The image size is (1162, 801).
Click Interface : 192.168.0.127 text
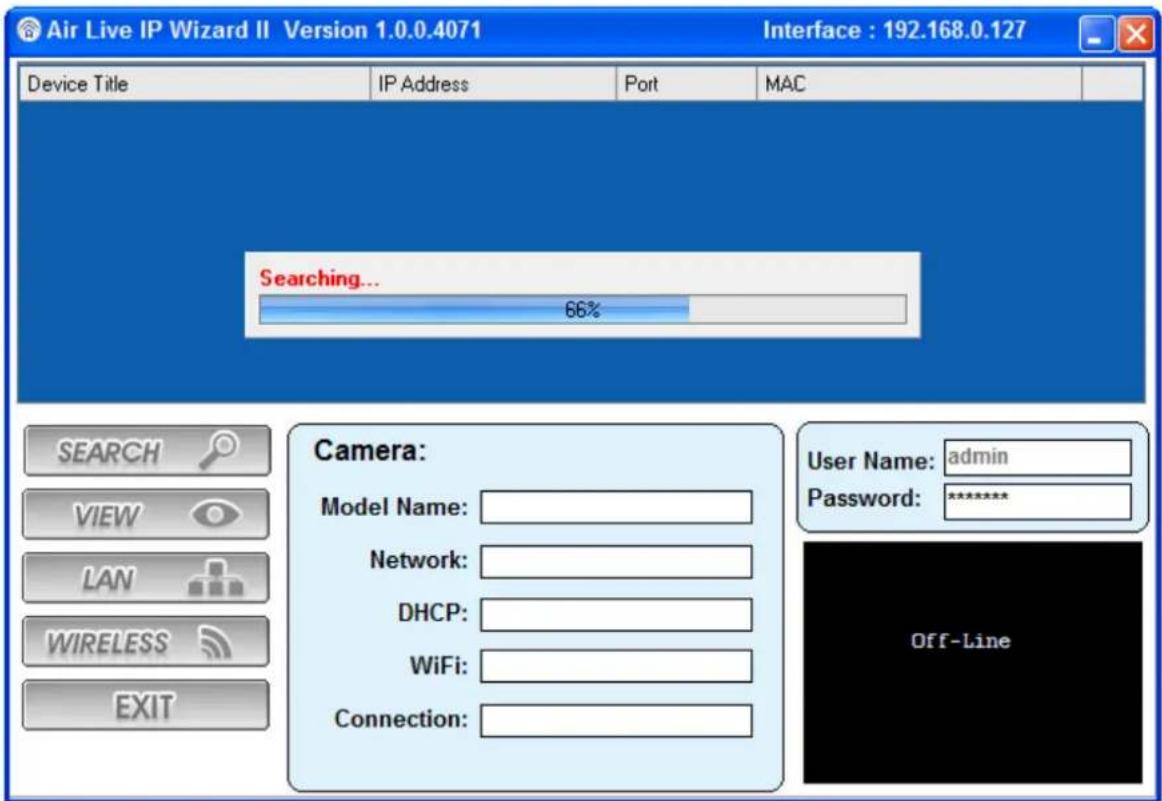click(x=894, y=31)
